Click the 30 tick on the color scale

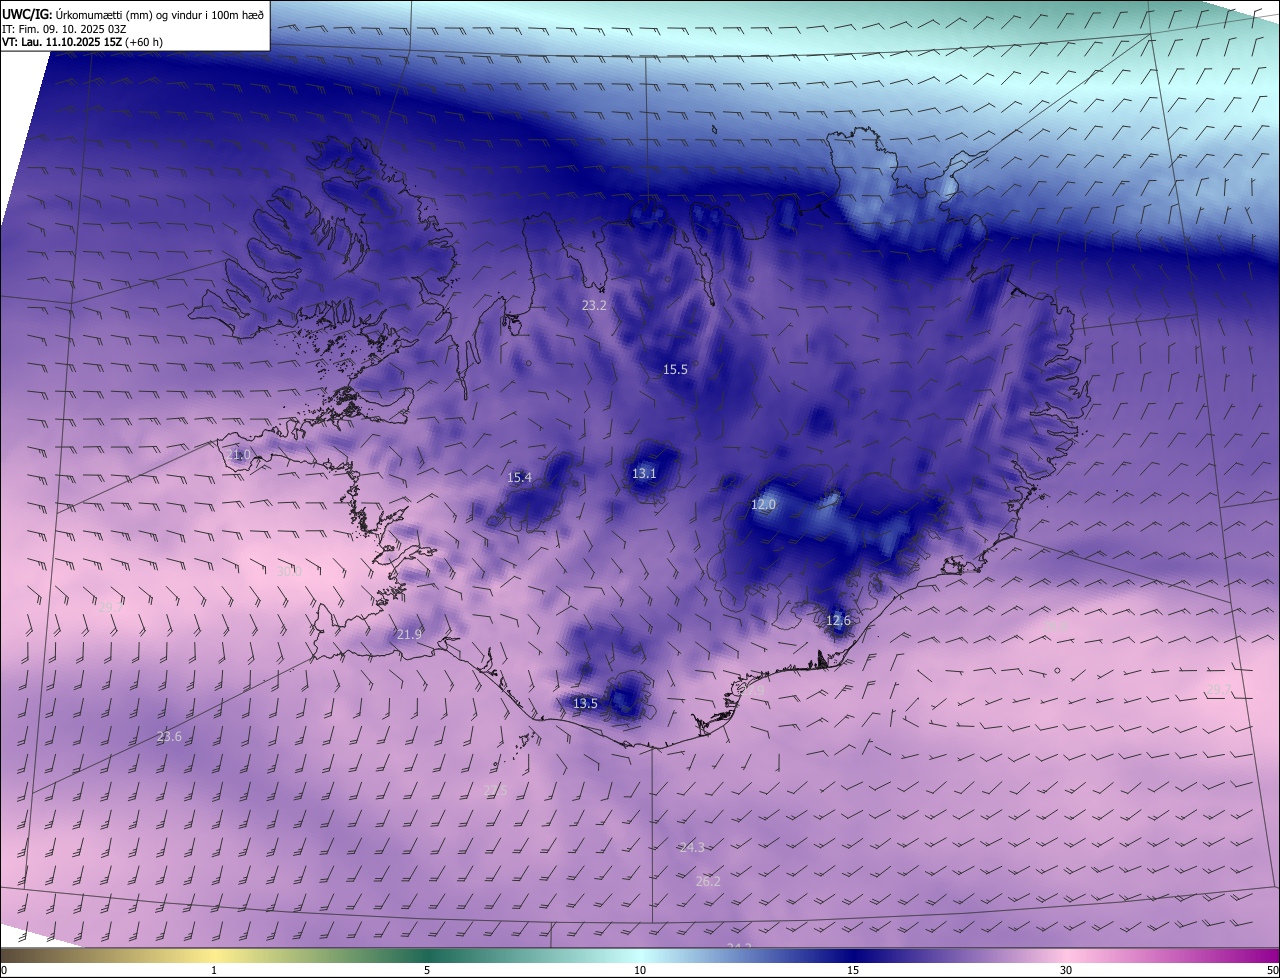click(1066, 970)
